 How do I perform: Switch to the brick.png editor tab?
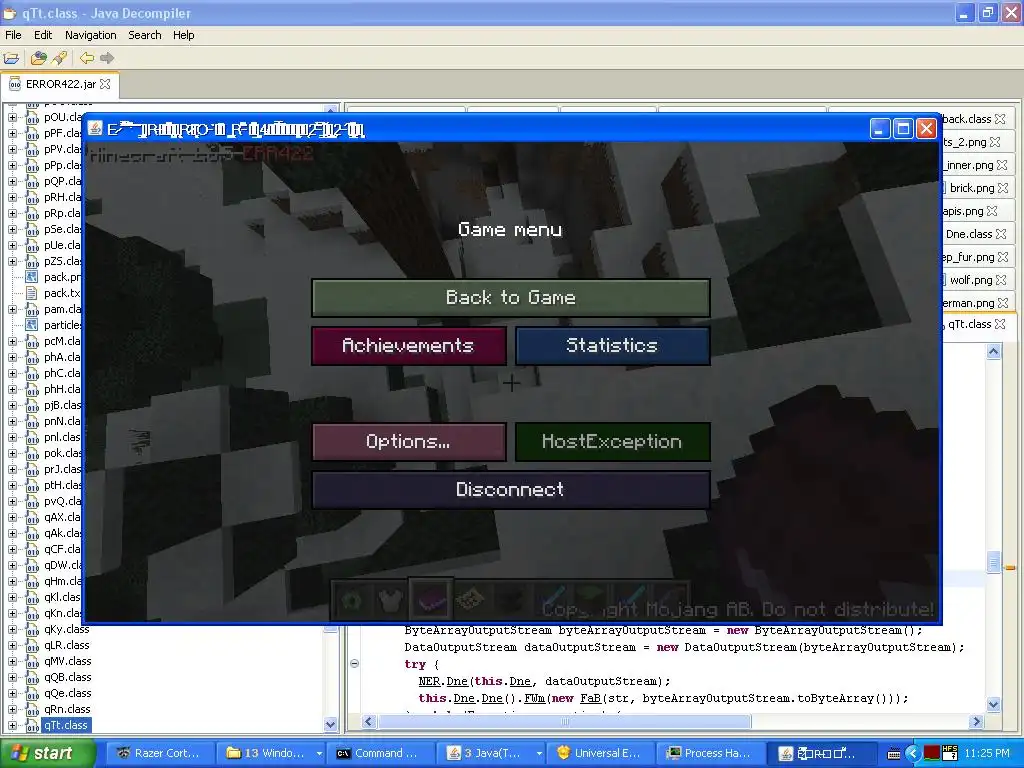[971, 188]
